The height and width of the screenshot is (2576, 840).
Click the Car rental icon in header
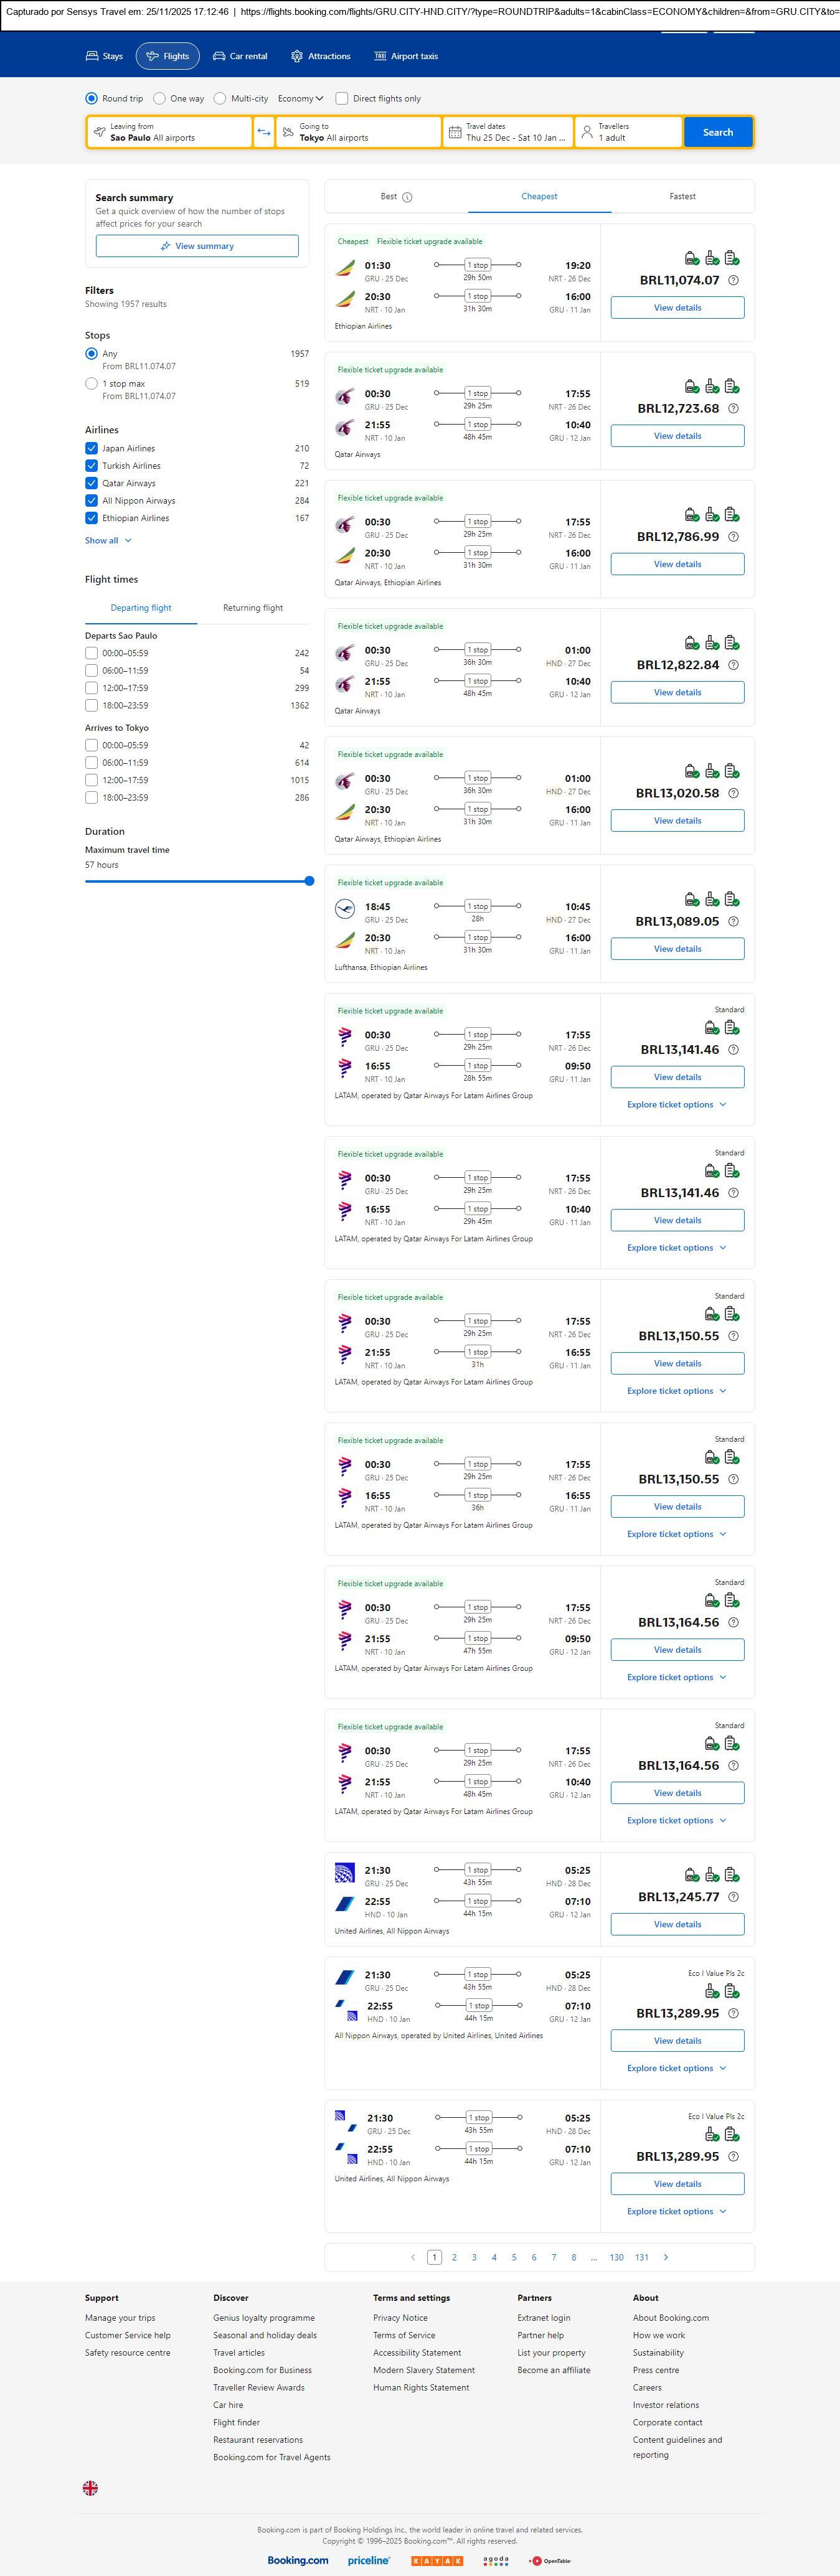[x=219, y=56]
